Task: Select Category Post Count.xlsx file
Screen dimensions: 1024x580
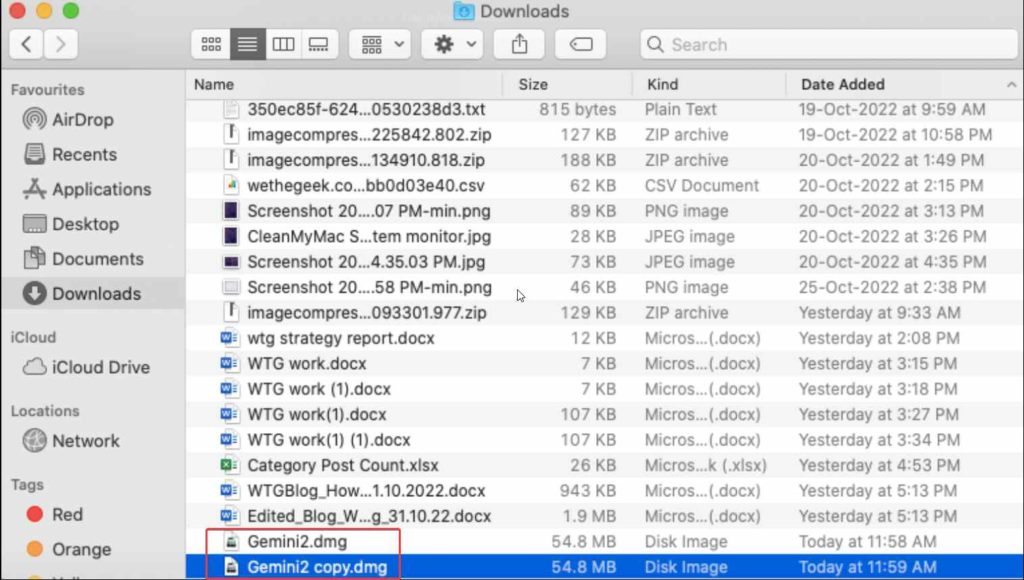Action: (x=342, y=465)
